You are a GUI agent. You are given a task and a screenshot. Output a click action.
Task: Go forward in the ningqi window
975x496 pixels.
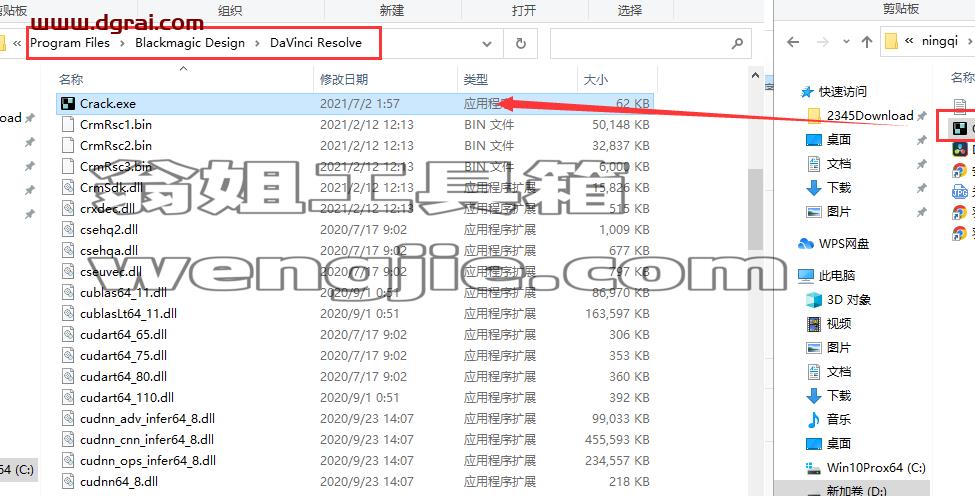822,42
